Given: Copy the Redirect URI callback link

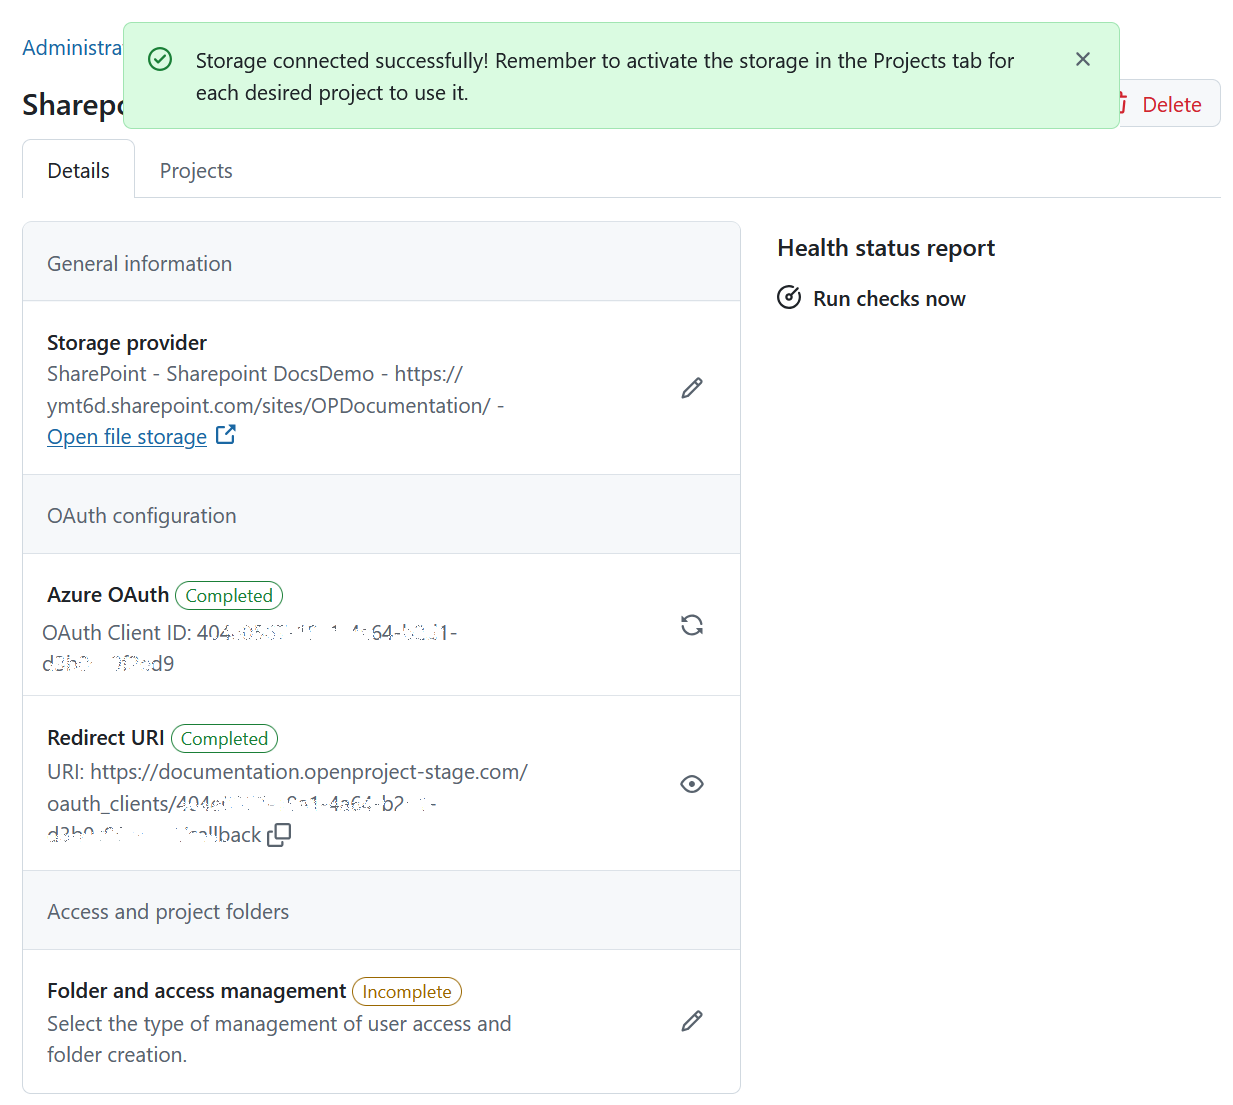Looking at the screenshot, I should pyautogui.click(x=279, y=833).
